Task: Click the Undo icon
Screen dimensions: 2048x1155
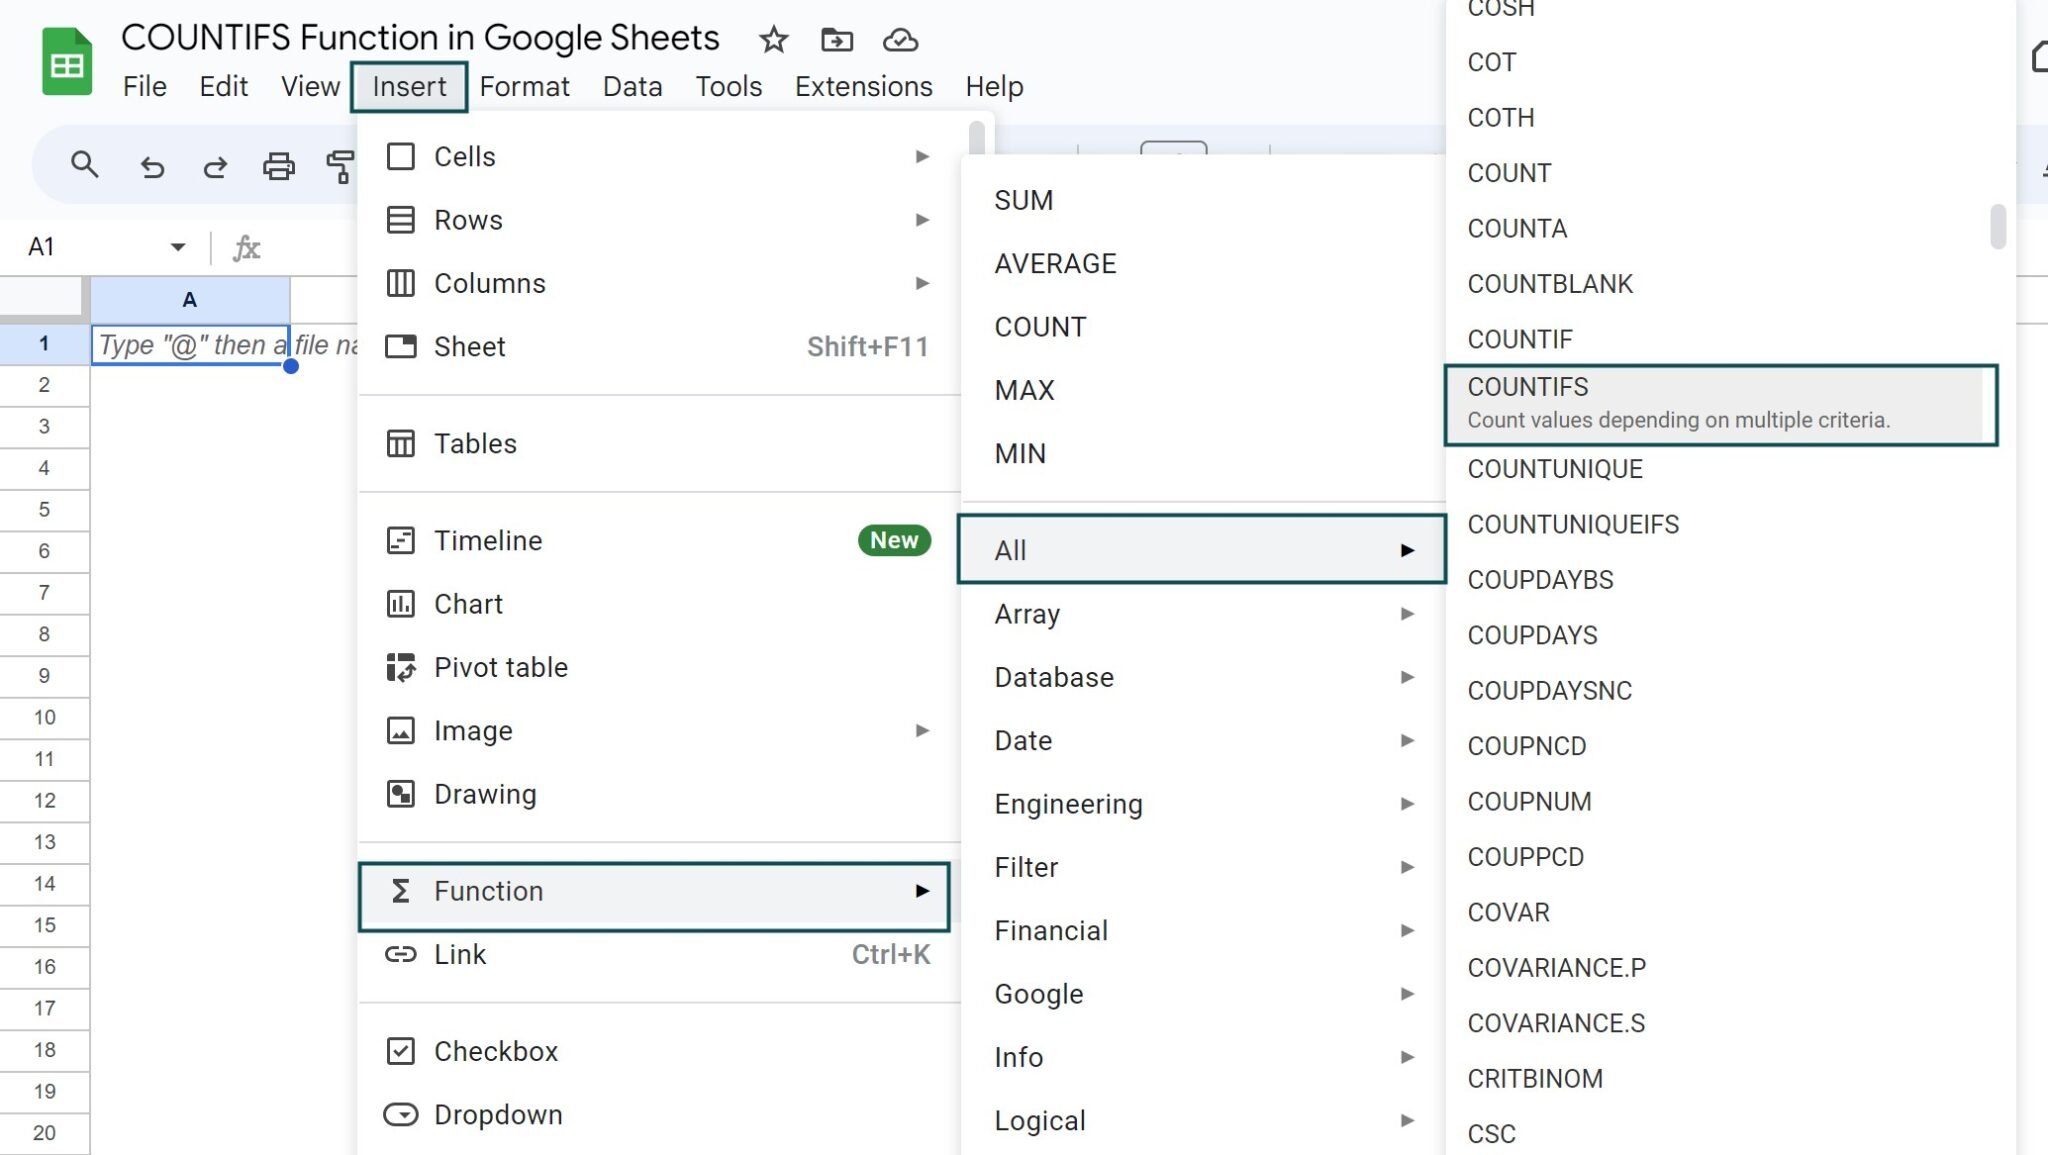Action: click(x=151, y=165)
